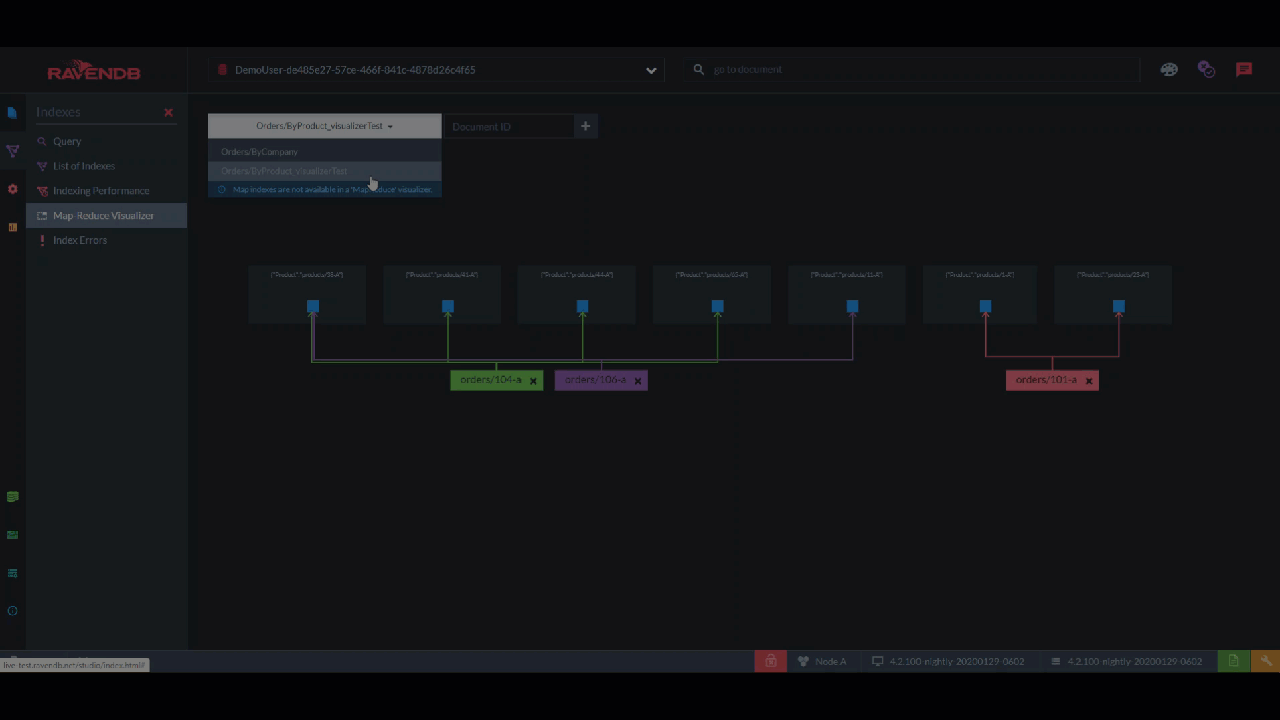This screenshot has height=720, width=1280.
Task: Open Indexing Performance view
Action: (x=101, y=191)
